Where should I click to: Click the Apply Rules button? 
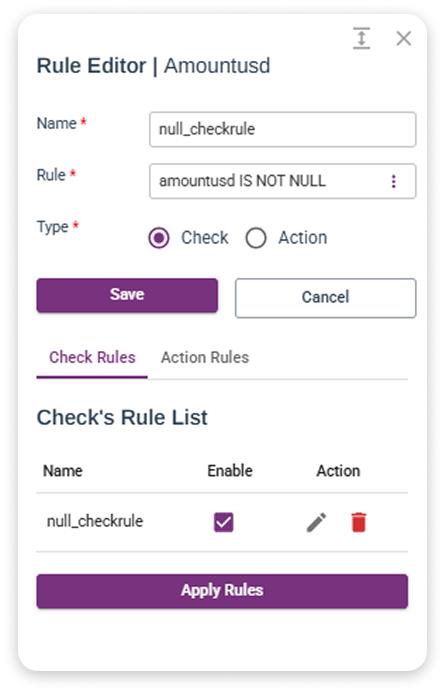[222, 591]
